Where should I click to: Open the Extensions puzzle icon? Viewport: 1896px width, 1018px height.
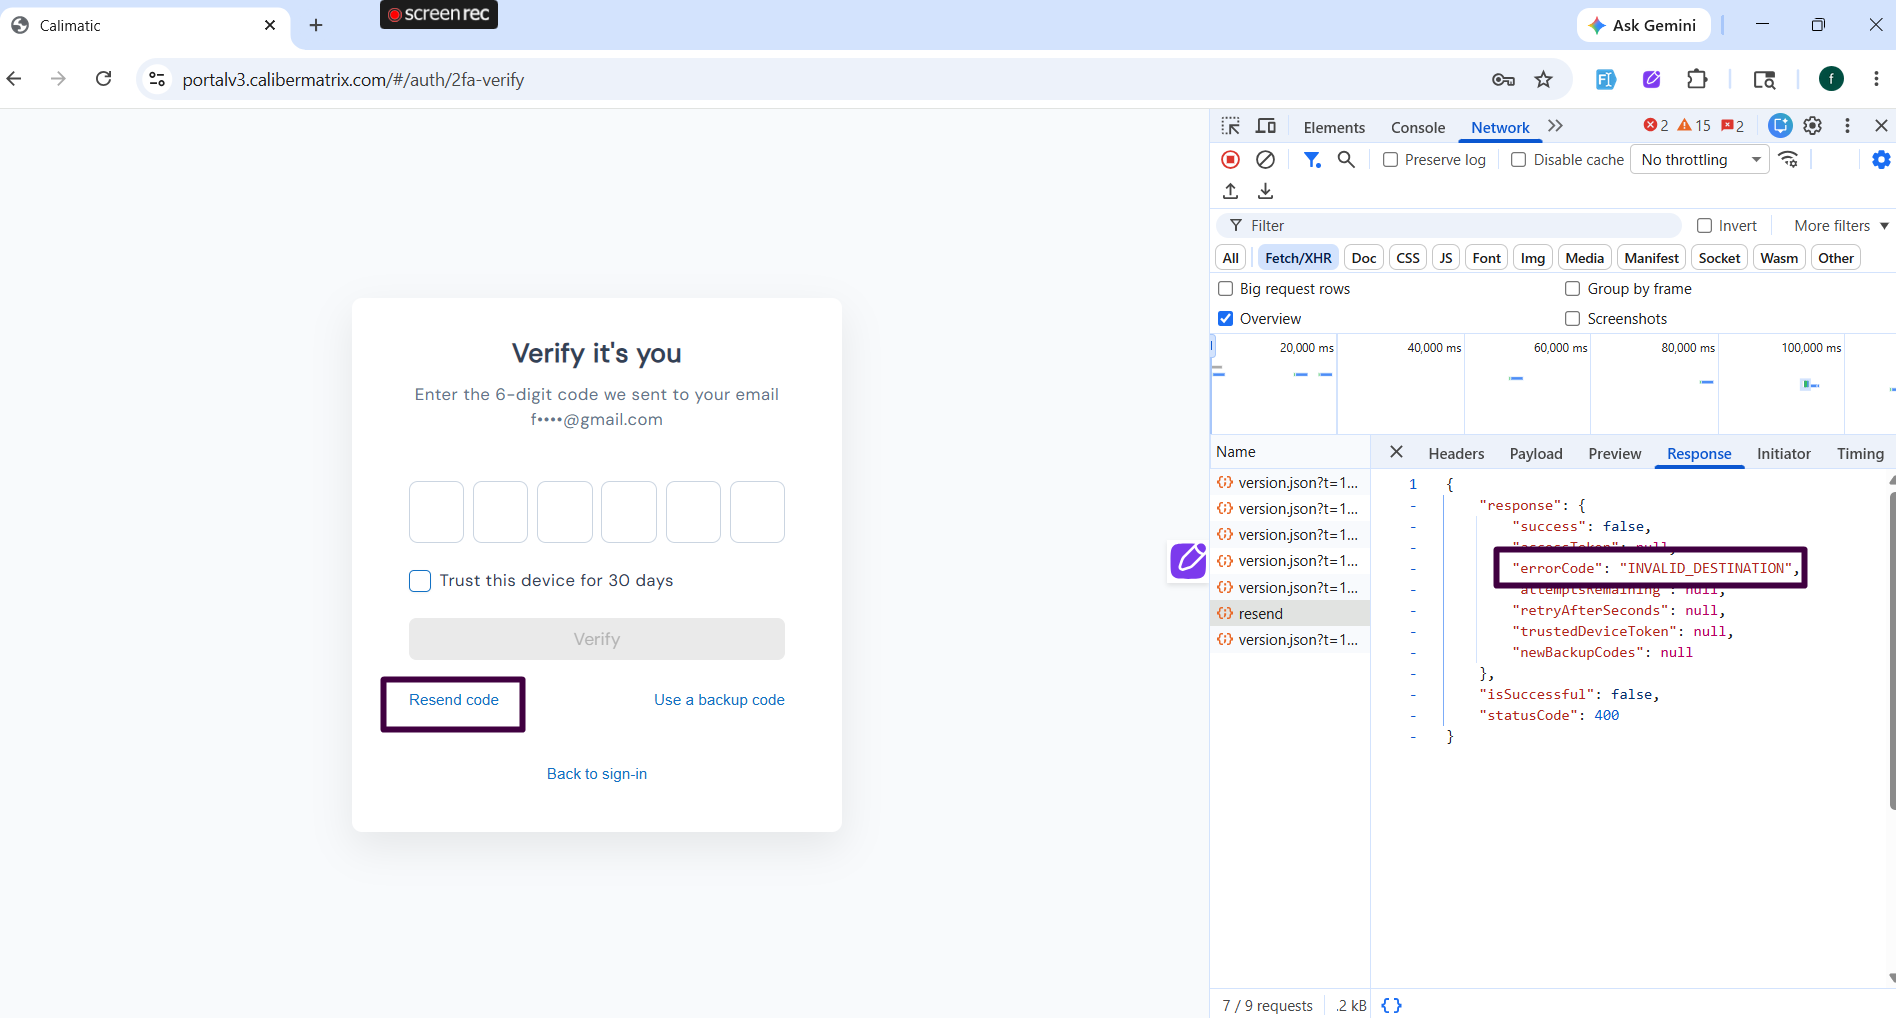[x=1697, y=79]
